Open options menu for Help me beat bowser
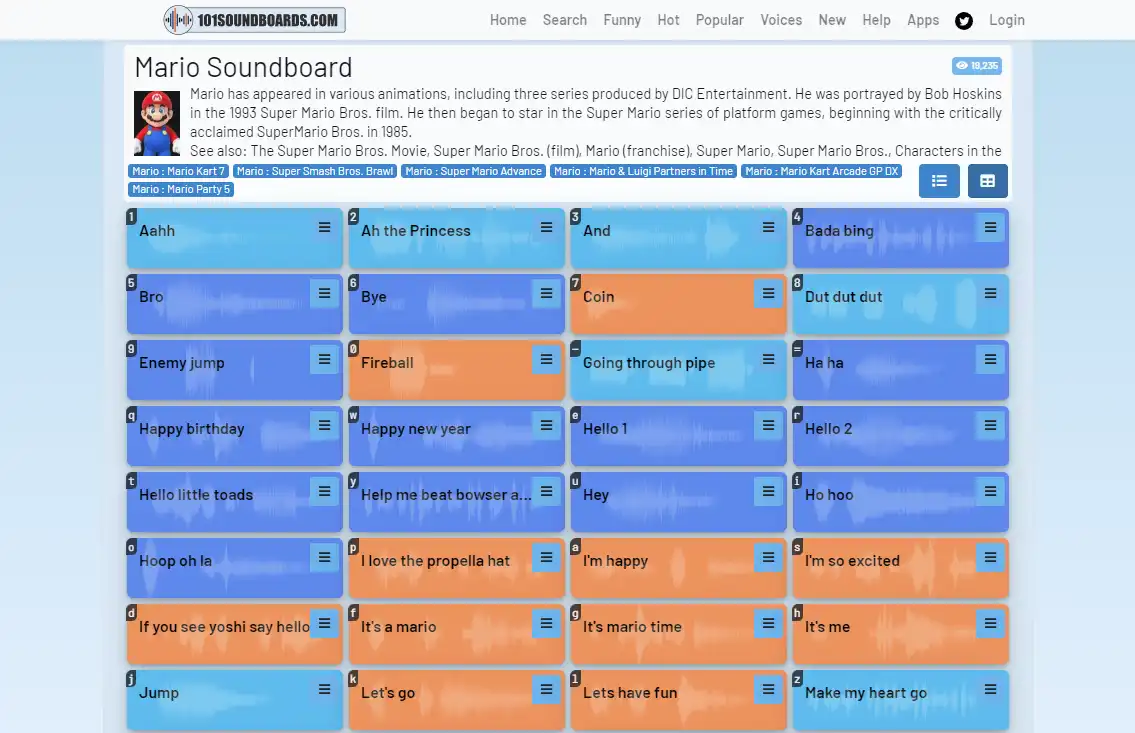1135x733 pixels. pyautogui.click(x=547, y=491)
